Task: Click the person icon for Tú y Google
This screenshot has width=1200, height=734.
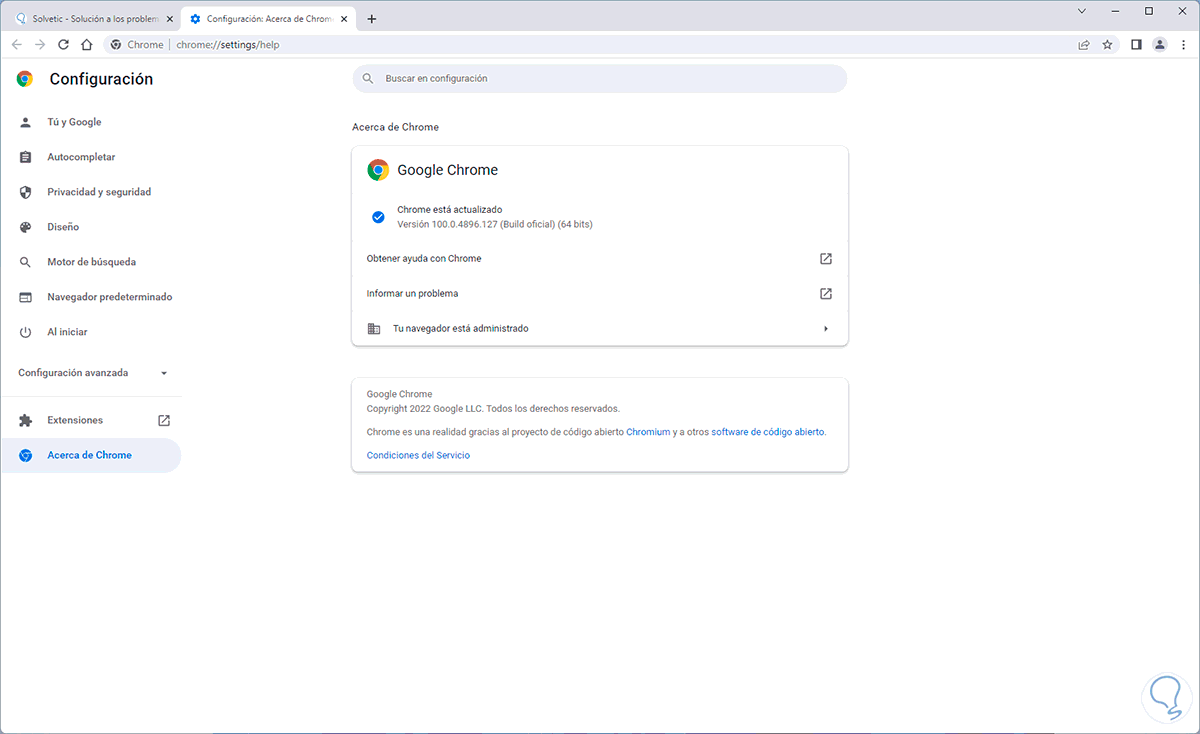Action: click(26, 122)
